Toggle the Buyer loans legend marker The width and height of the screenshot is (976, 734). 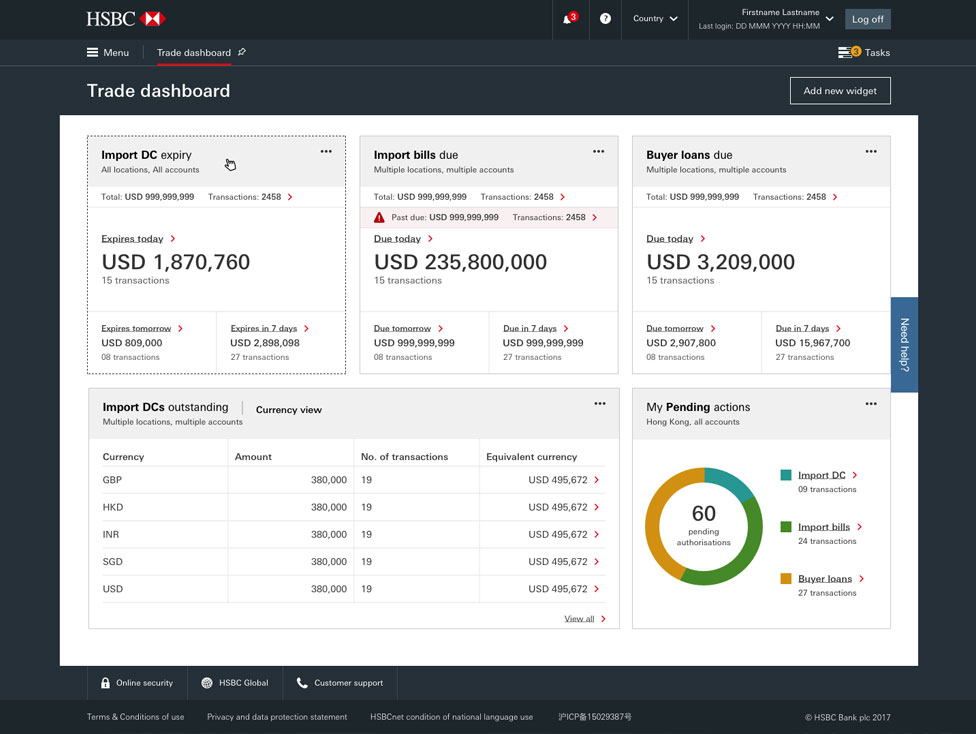[786, 578]
